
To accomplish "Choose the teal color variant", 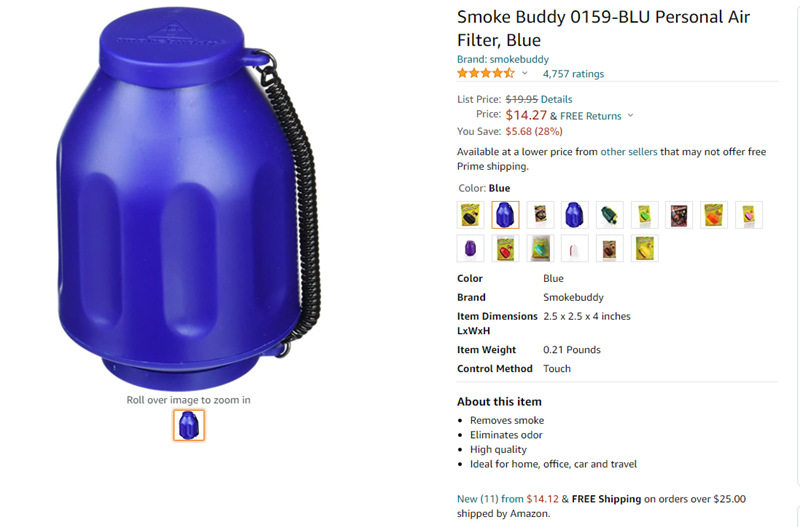I will [540, 248].
